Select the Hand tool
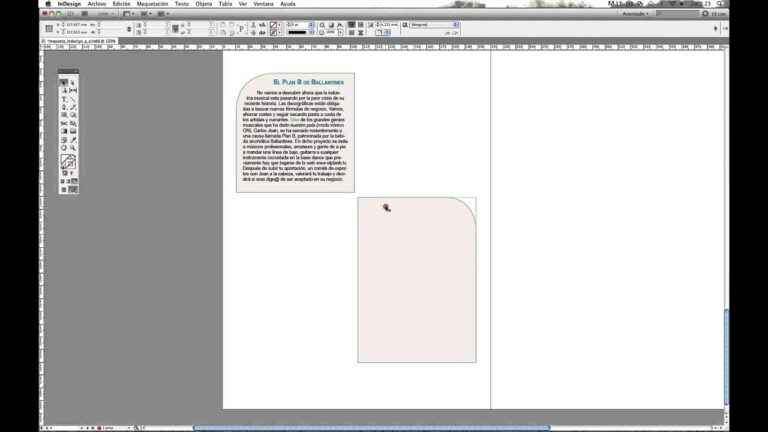The height and width of the screenshot is (432, 768). point(64,148)
